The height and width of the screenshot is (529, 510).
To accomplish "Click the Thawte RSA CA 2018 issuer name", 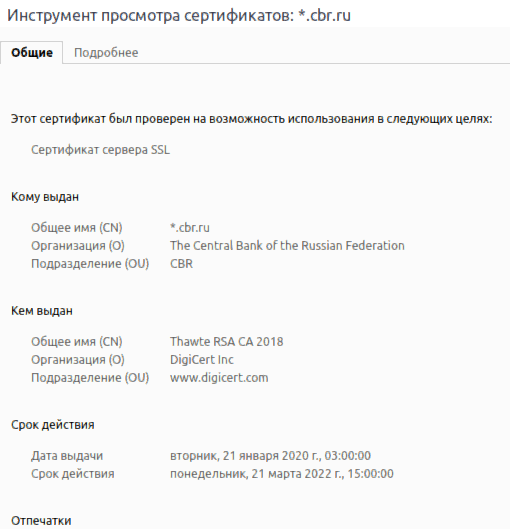I will (226, 342).
